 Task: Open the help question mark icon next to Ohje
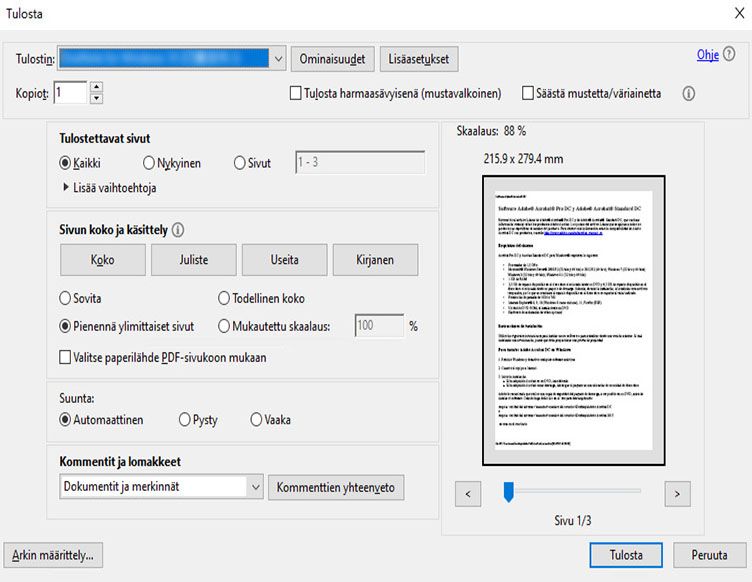[728, 54]
